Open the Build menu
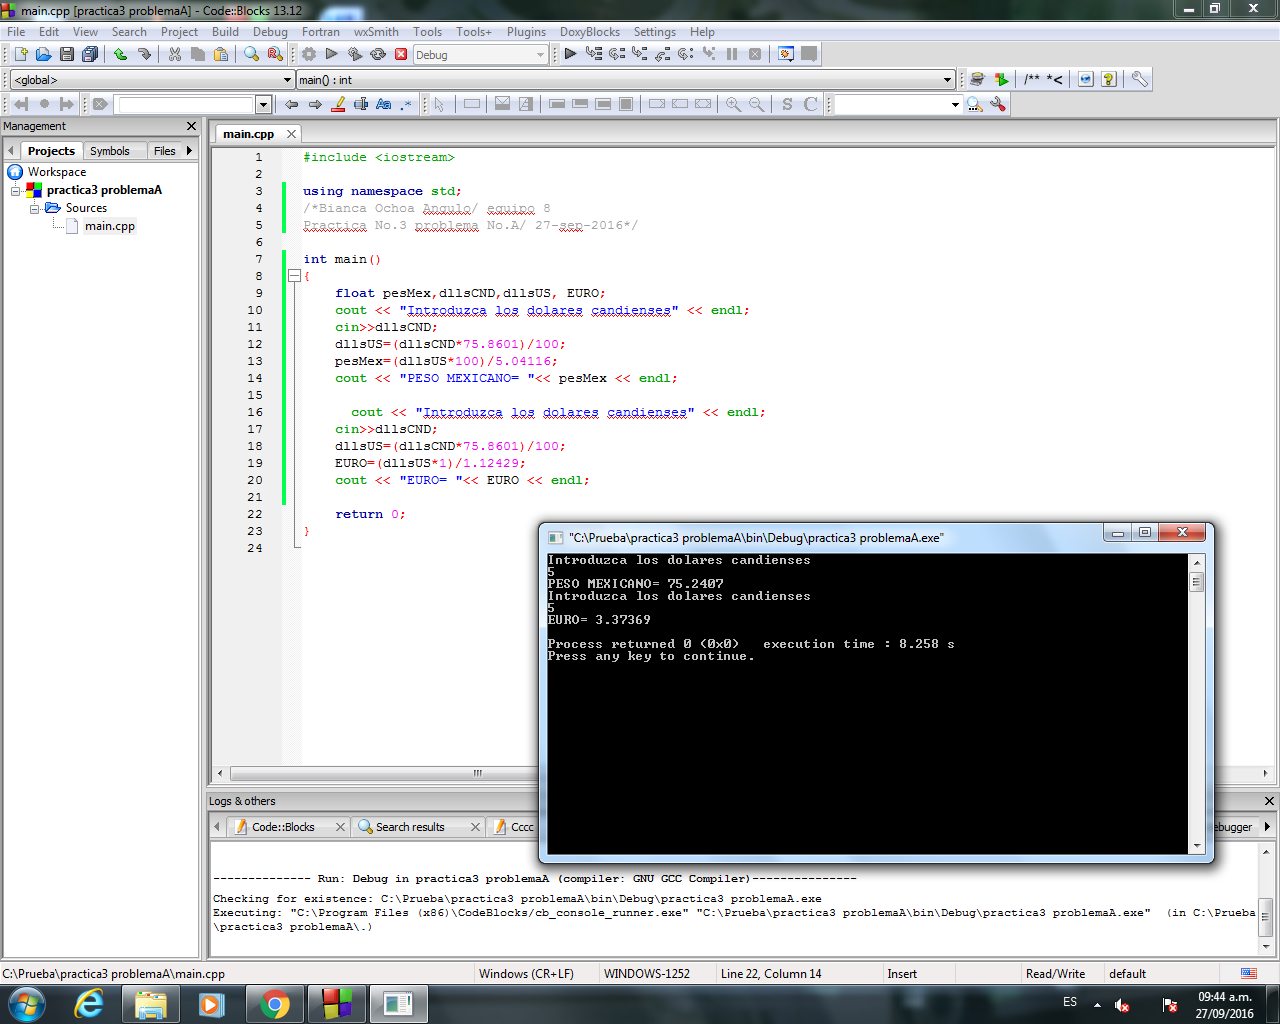The image size is (1280, 1024). 225,32
